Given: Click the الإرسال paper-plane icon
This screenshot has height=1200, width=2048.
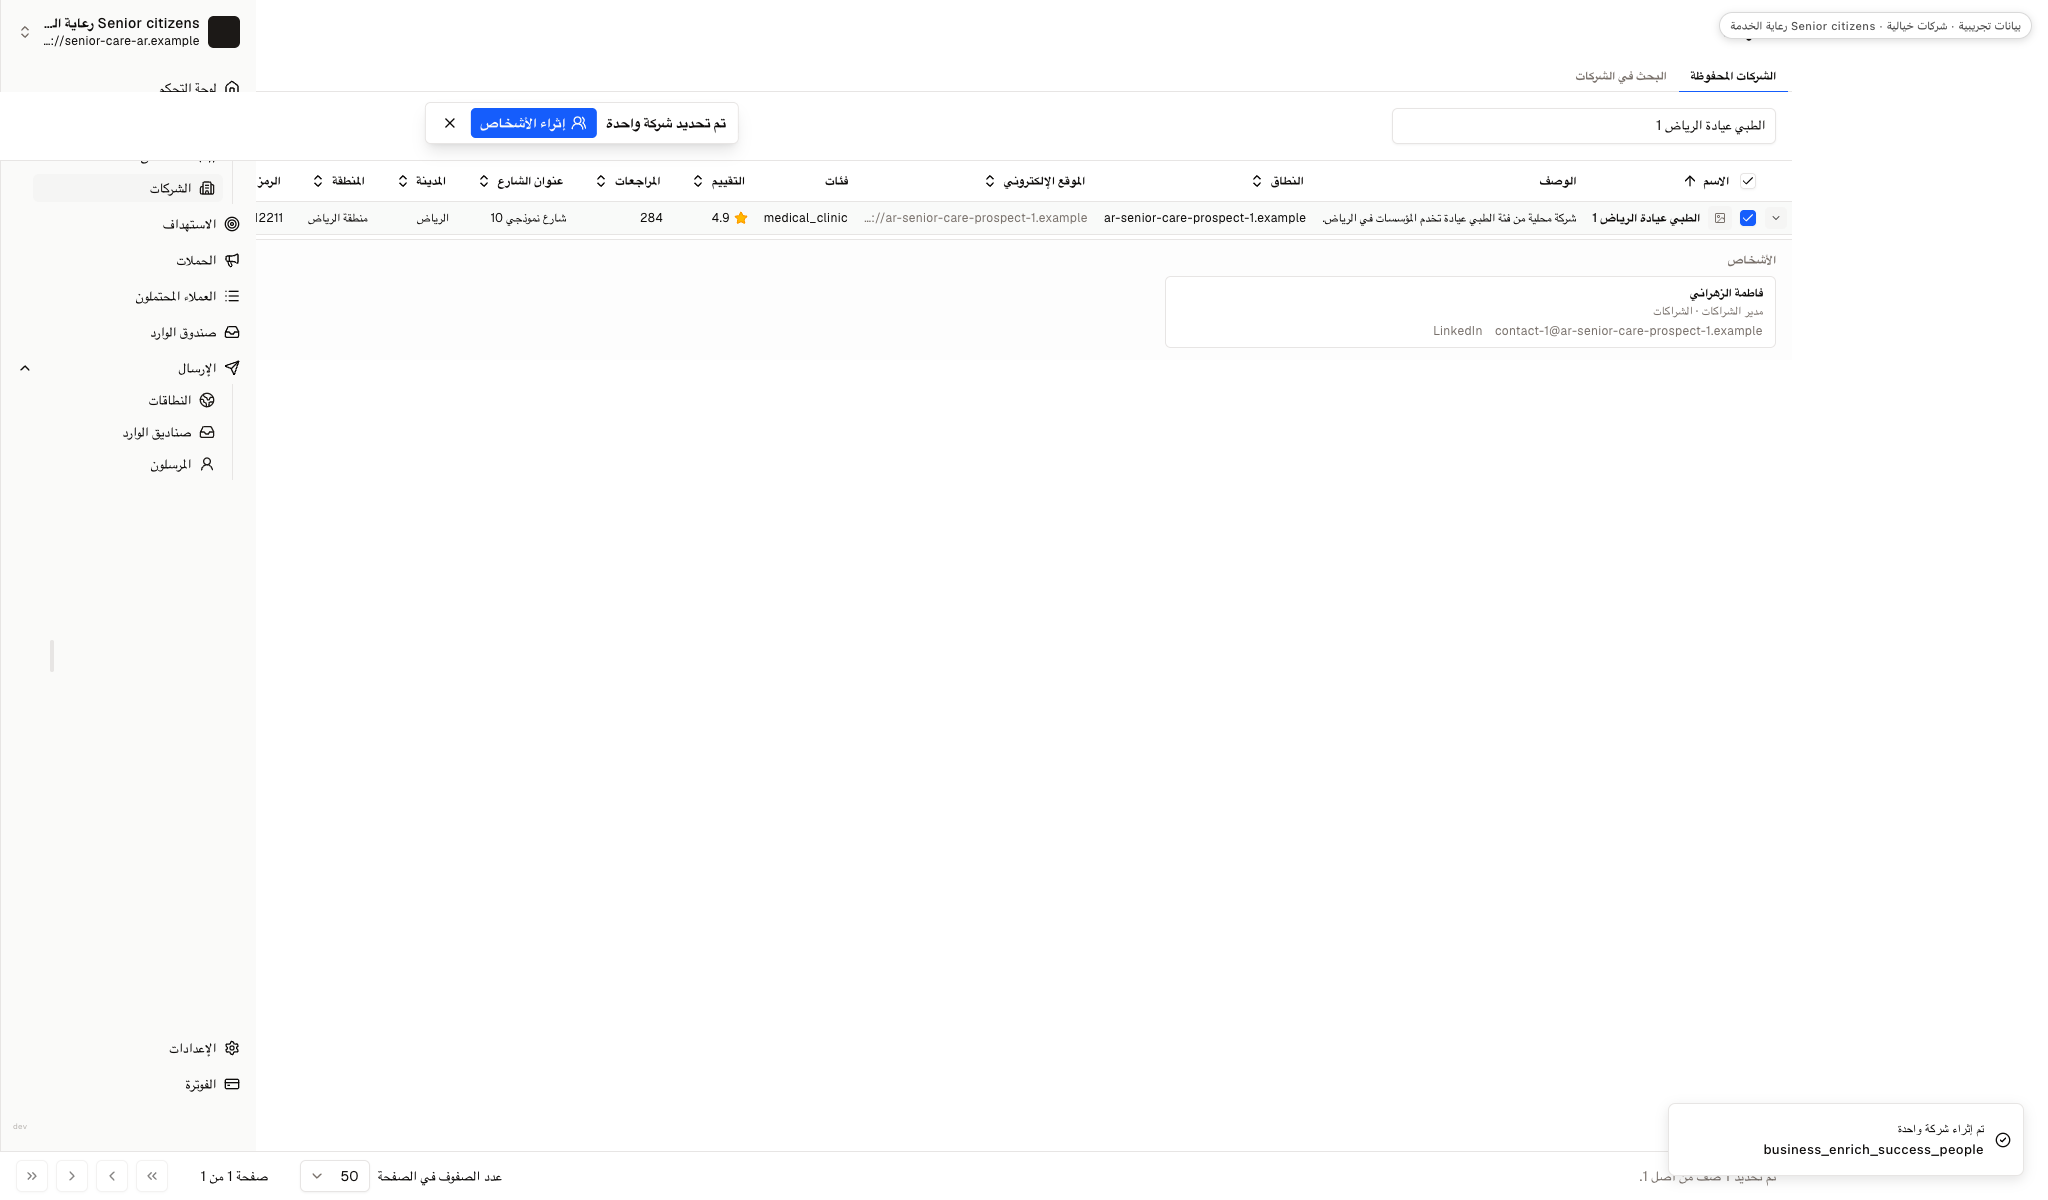Looking at the screenshot, I should point(232,368).
